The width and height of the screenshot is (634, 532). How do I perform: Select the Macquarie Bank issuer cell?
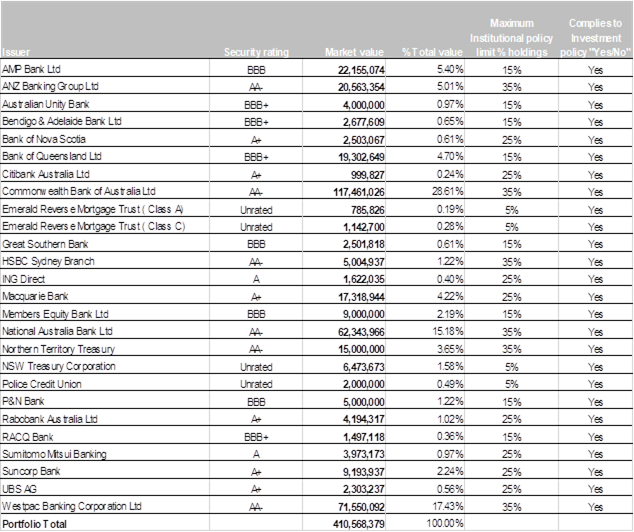point(36,296)
